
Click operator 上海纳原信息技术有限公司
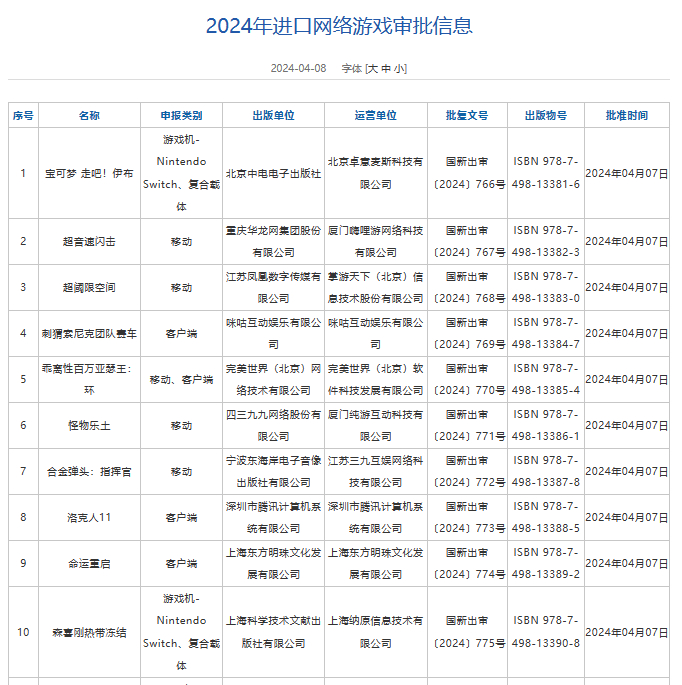pos(376,632)
